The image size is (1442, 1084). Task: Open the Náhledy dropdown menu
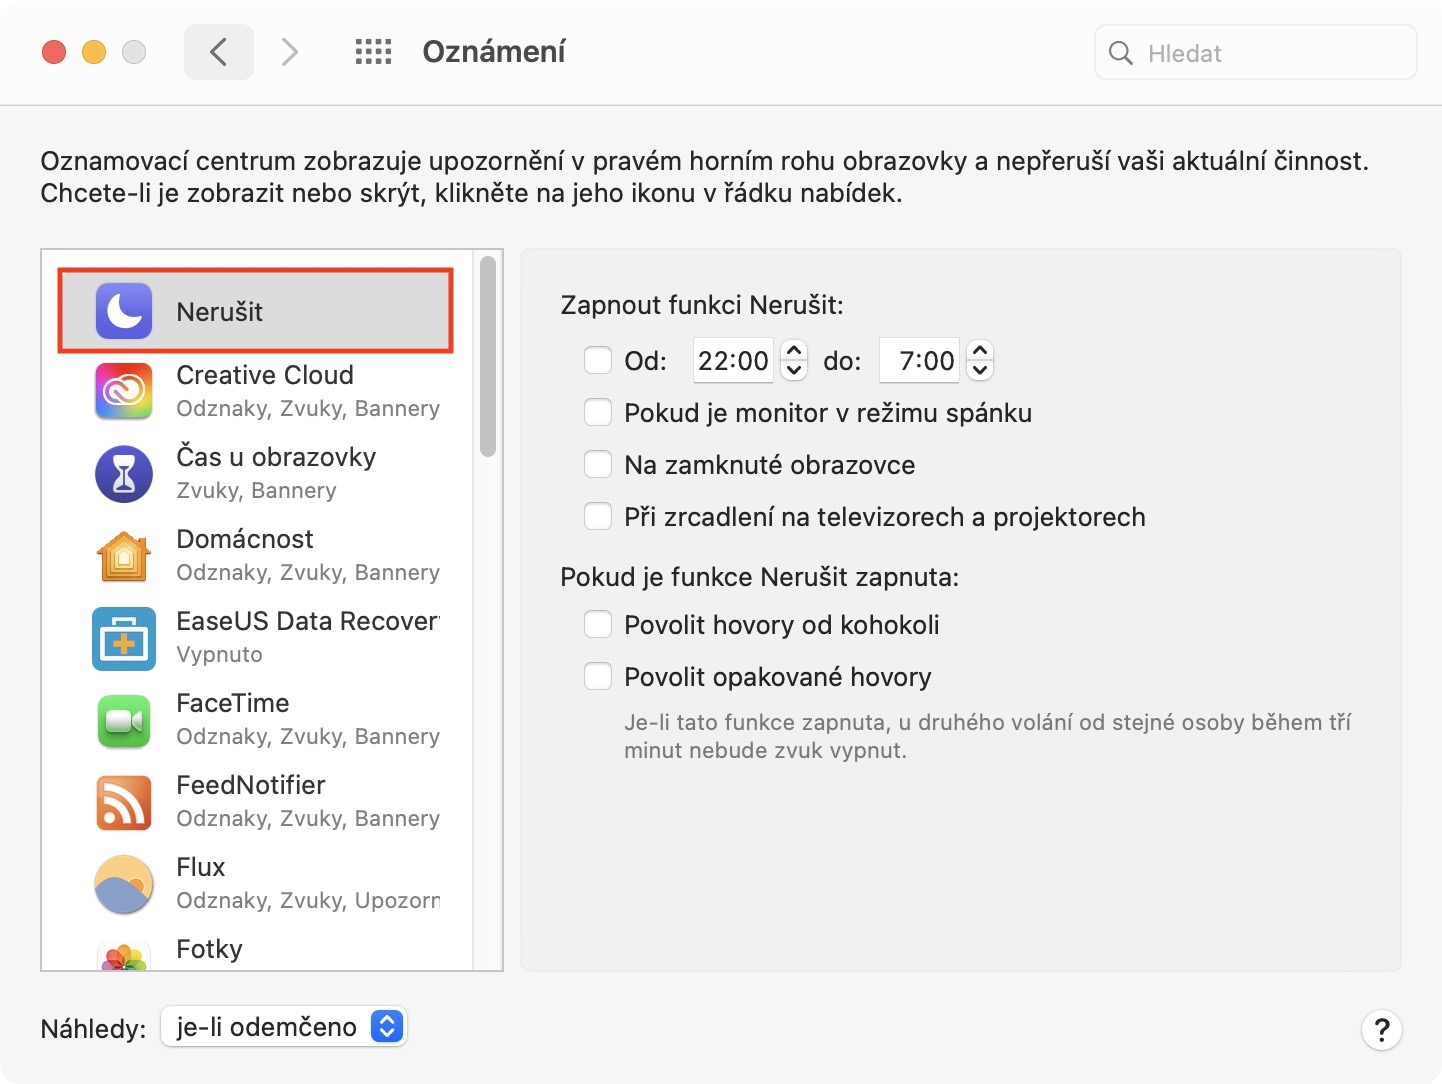[284, 1026]
